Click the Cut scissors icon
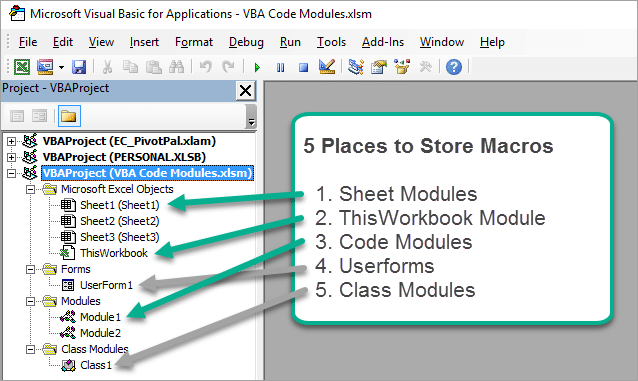The height and width of the screenshot is (381, 638). pyautogui.click(x=107, y=67)
